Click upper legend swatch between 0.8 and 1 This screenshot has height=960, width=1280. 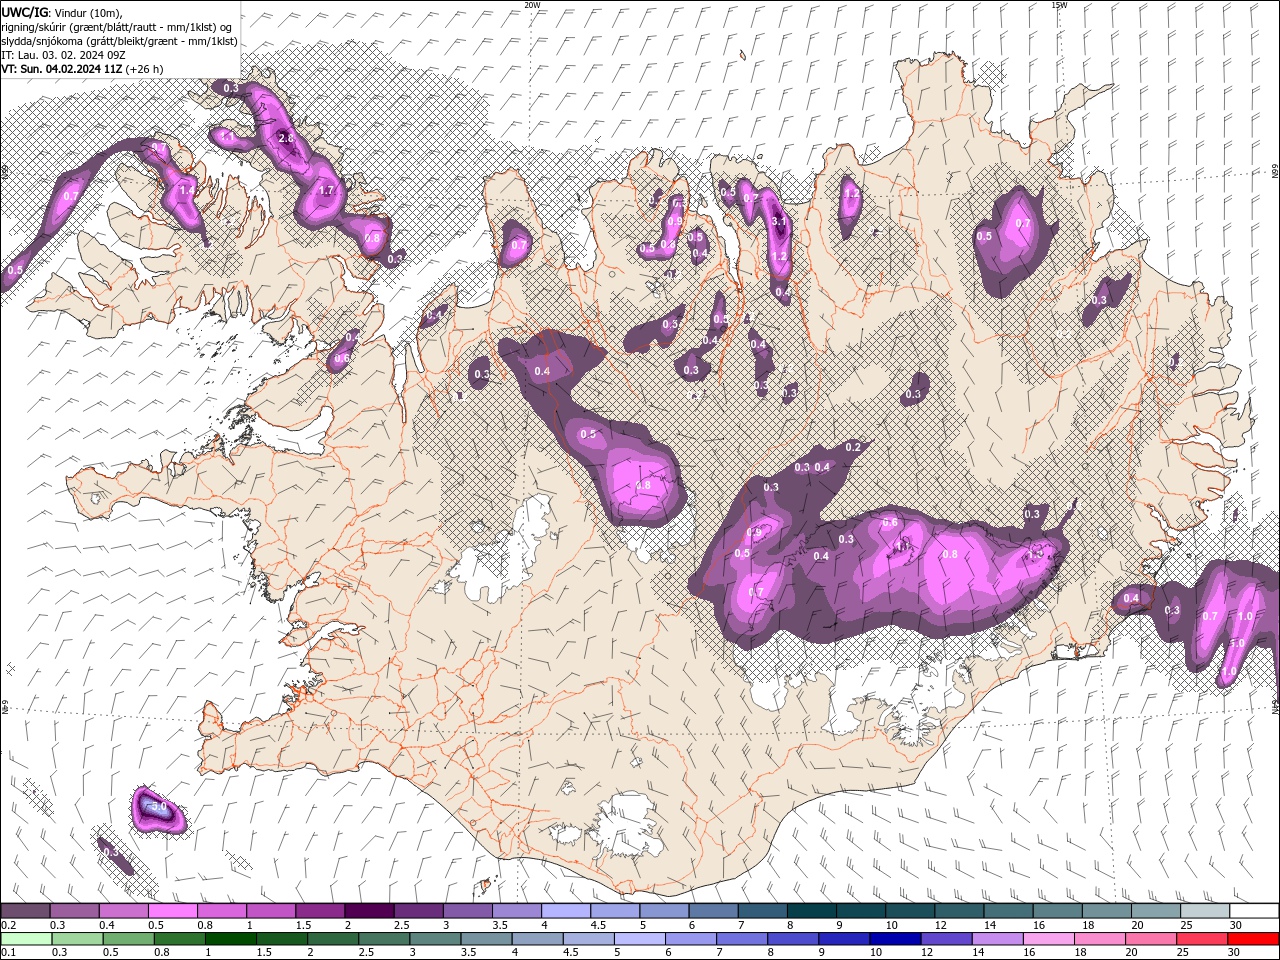221,911
